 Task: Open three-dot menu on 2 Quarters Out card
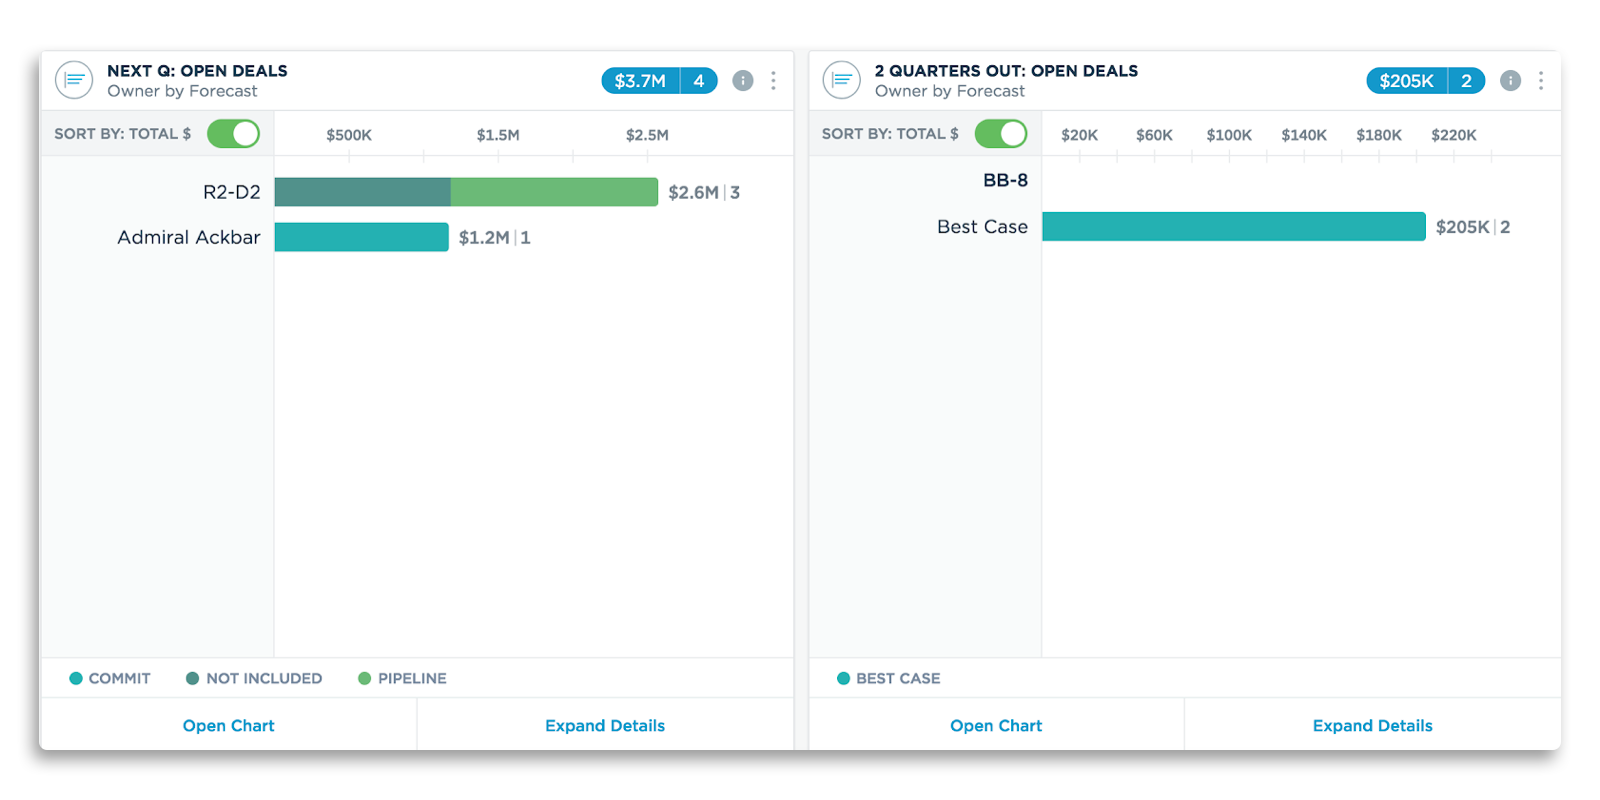pyautogui.click(x=1541, y=81)
